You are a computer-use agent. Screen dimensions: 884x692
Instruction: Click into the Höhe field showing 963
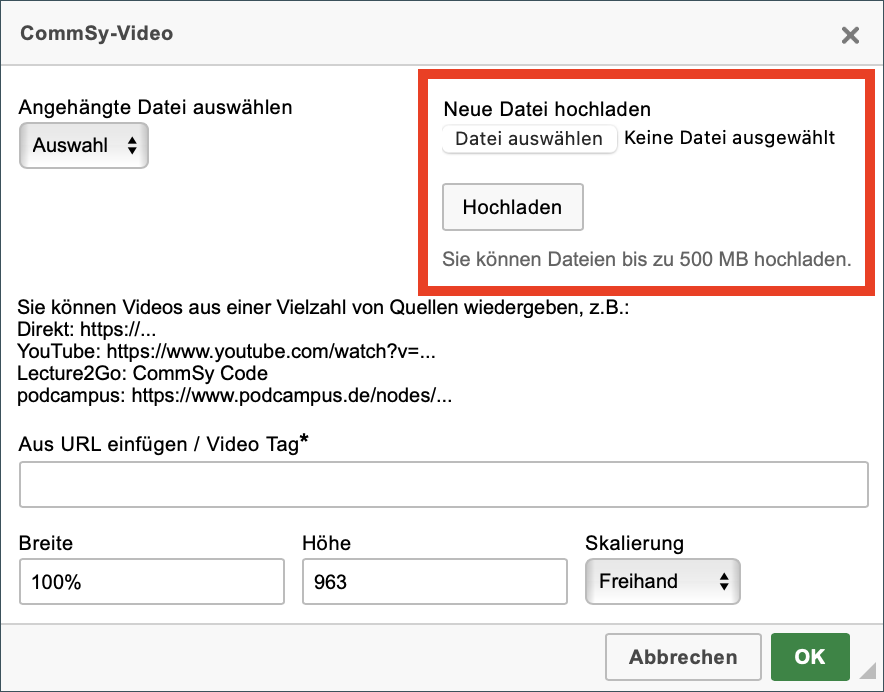tap(435, 581)
